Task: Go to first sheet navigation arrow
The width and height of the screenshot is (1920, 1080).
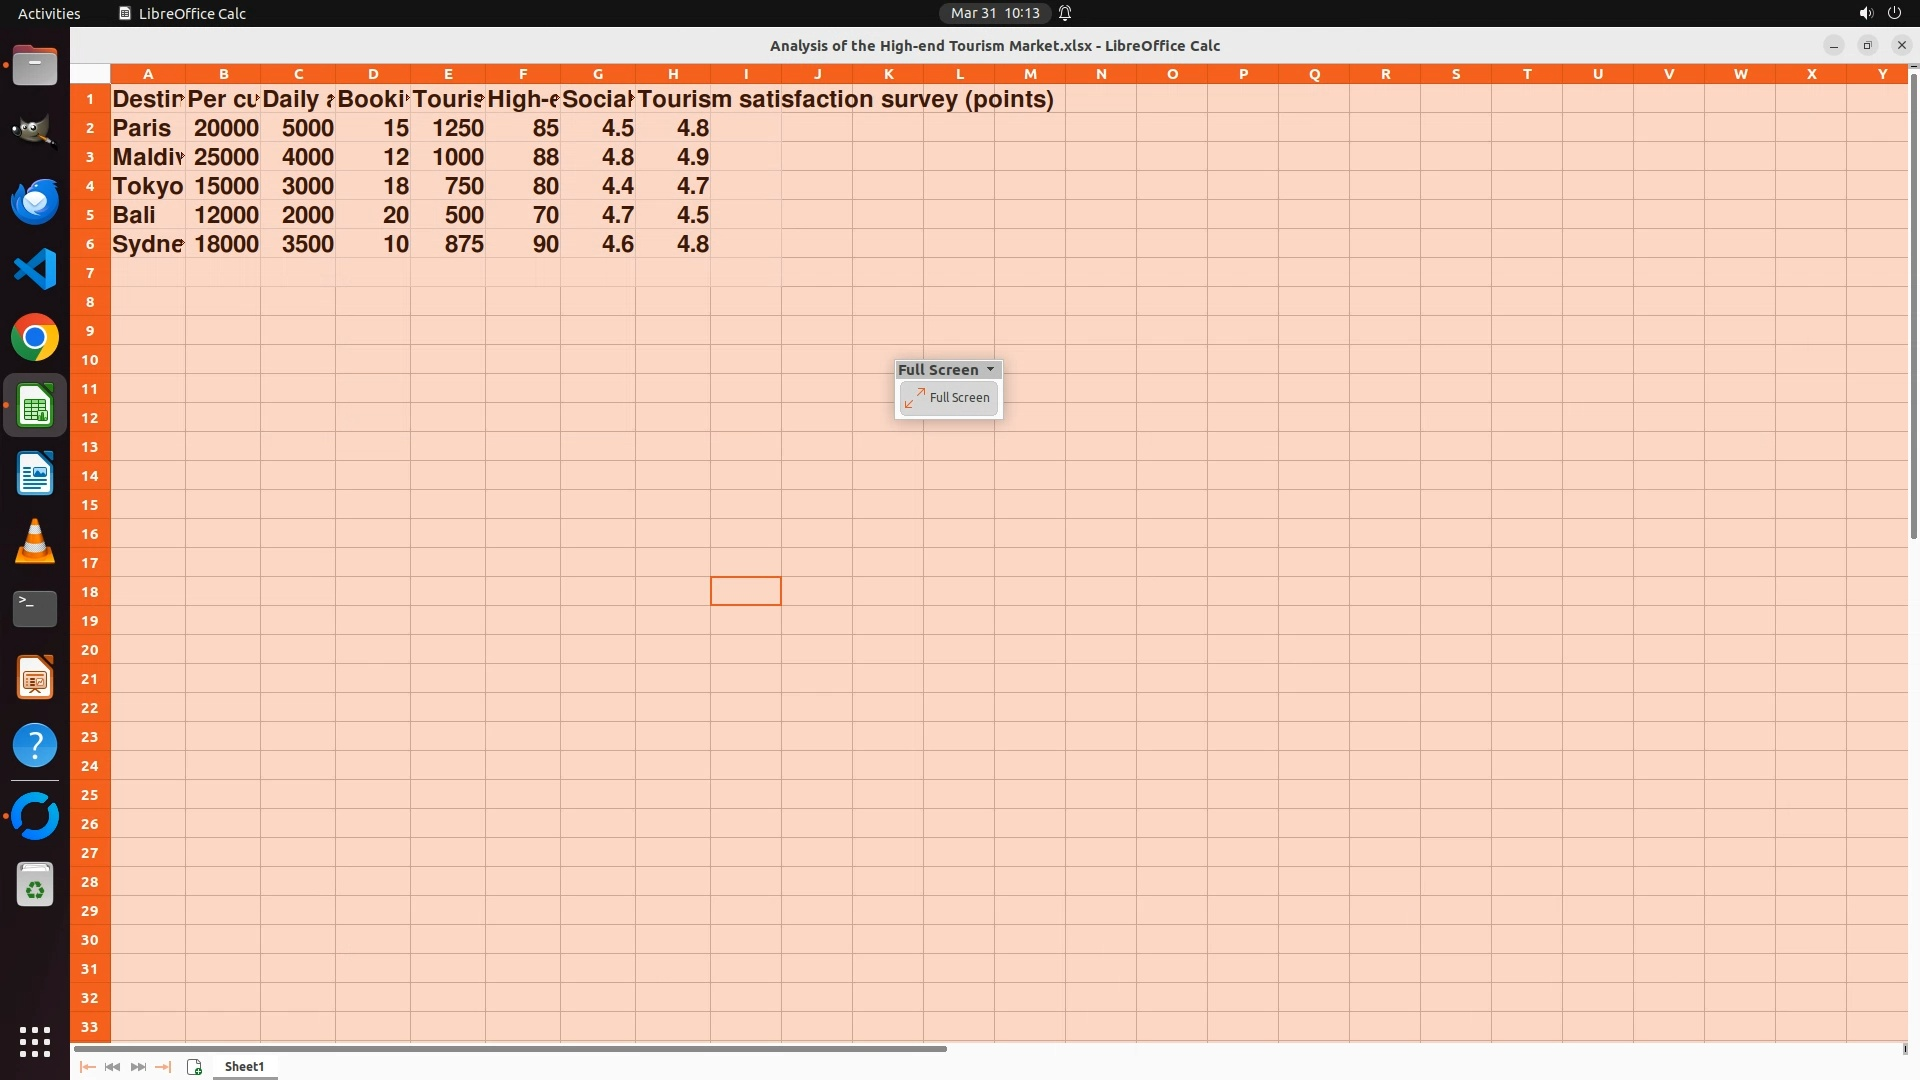Action: click(88, 1067)
